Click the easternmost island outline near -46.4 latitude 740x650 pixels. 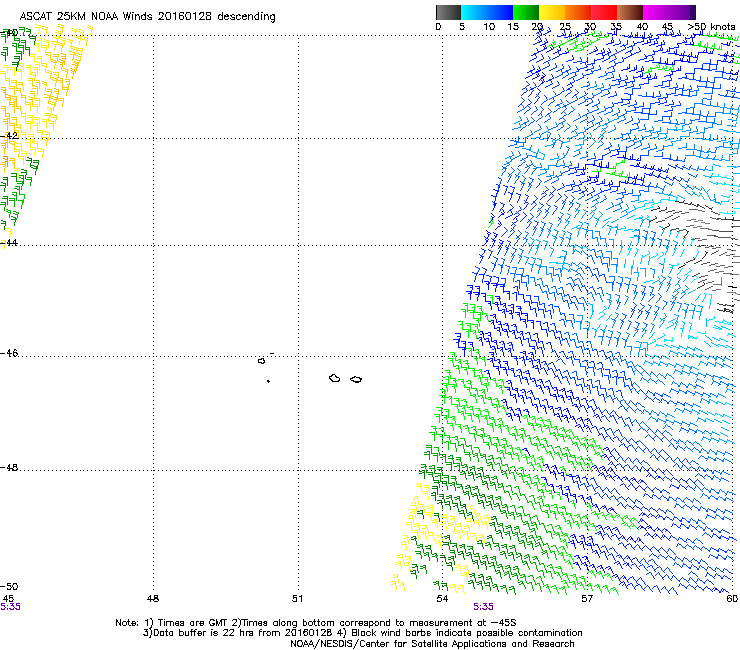pyautogui.click(x=356, y=379)
